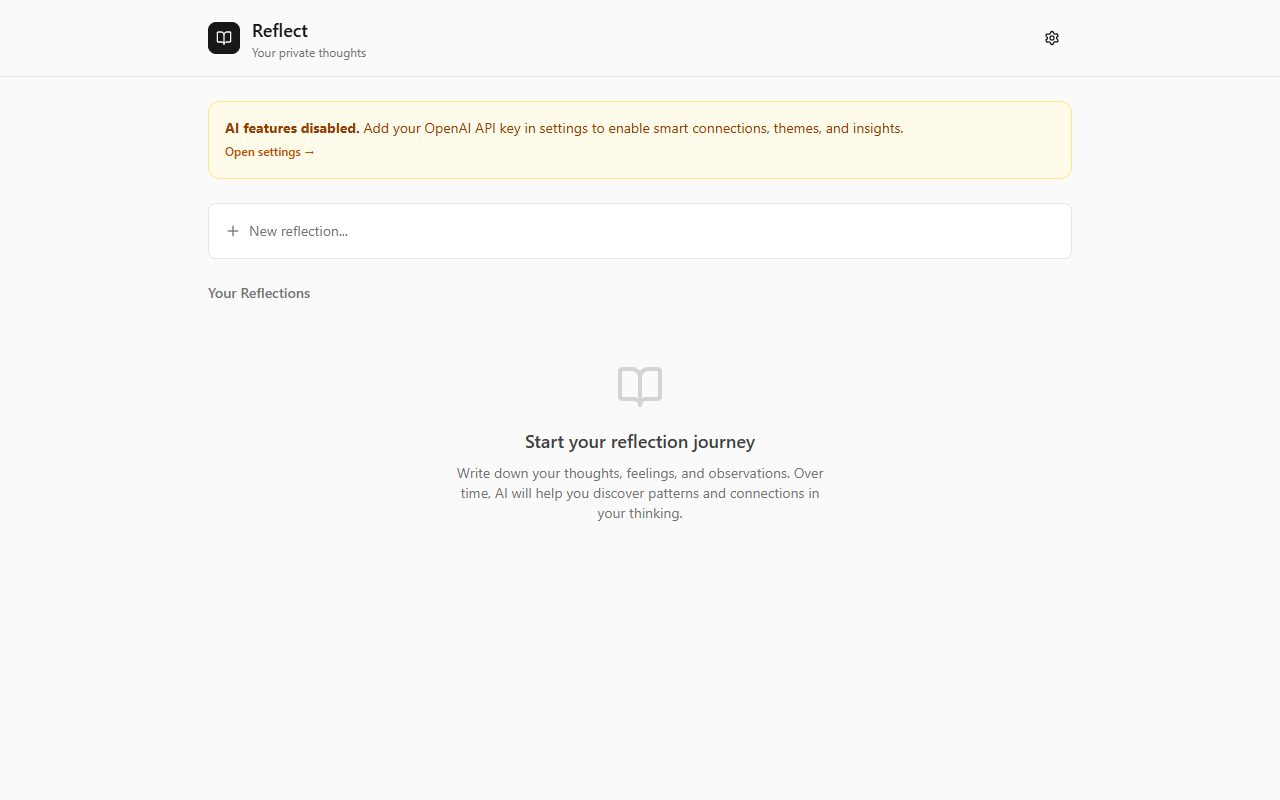Click 'OpenAI API key' in the banner message

coord(471,128)
